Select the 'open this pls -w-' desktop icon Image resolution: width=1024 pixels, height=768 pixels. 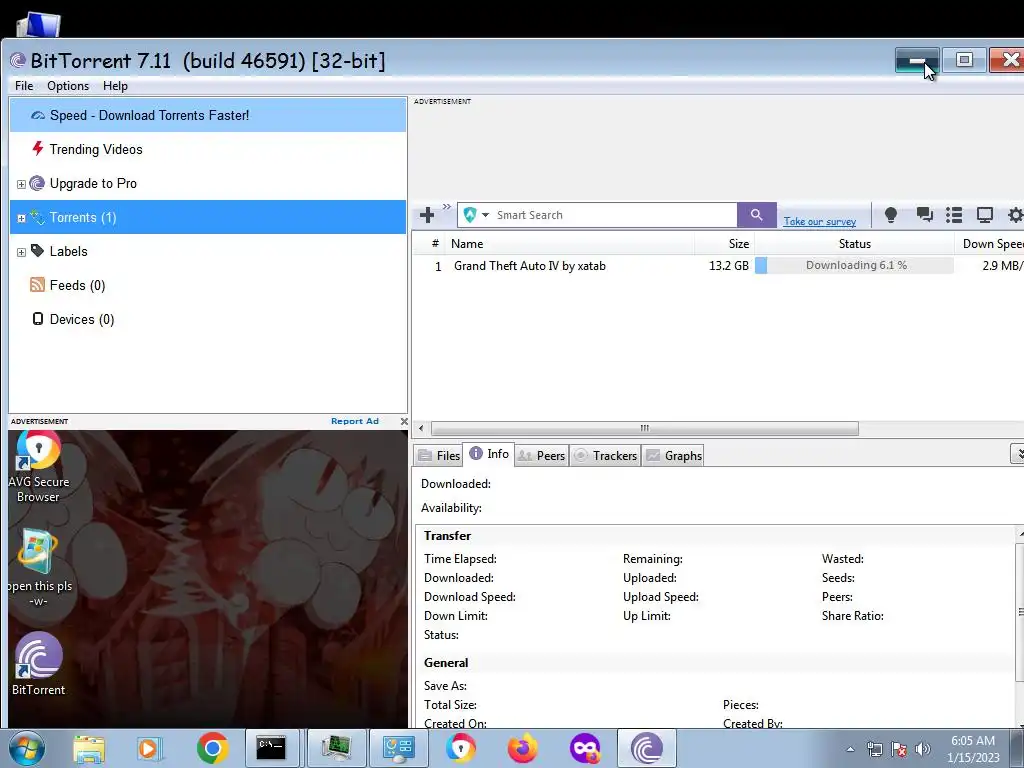click(x=39, y=569)
